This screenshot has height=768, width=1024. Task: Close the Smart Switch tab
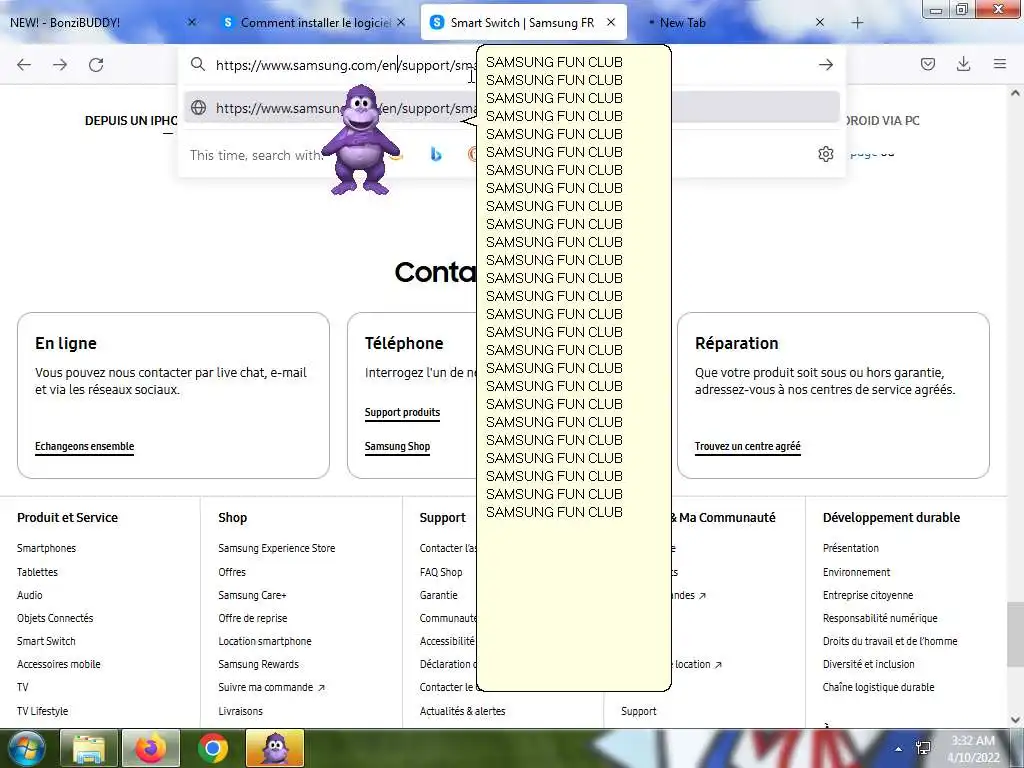(x=611, y=22)
